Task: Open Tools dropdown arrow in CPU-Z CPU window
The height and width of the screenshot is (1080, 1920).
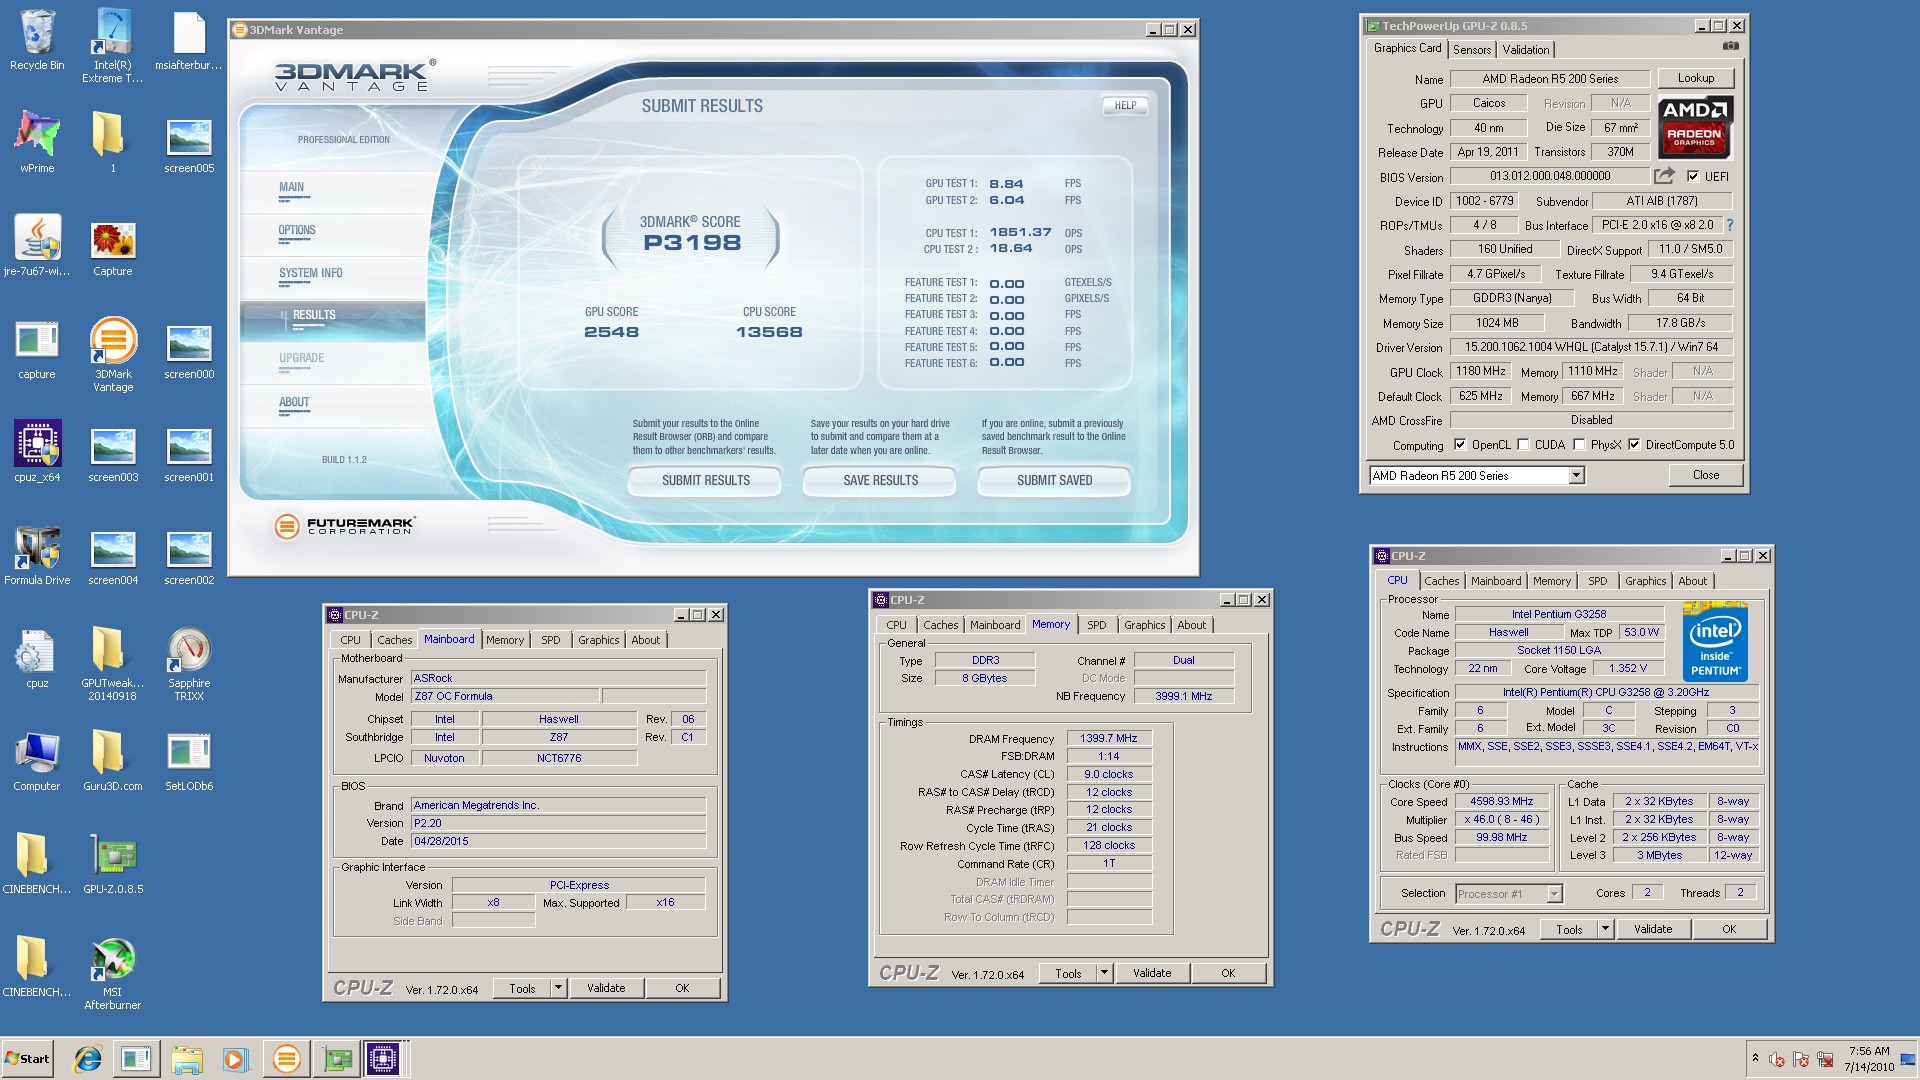Action: [1605, 929]
